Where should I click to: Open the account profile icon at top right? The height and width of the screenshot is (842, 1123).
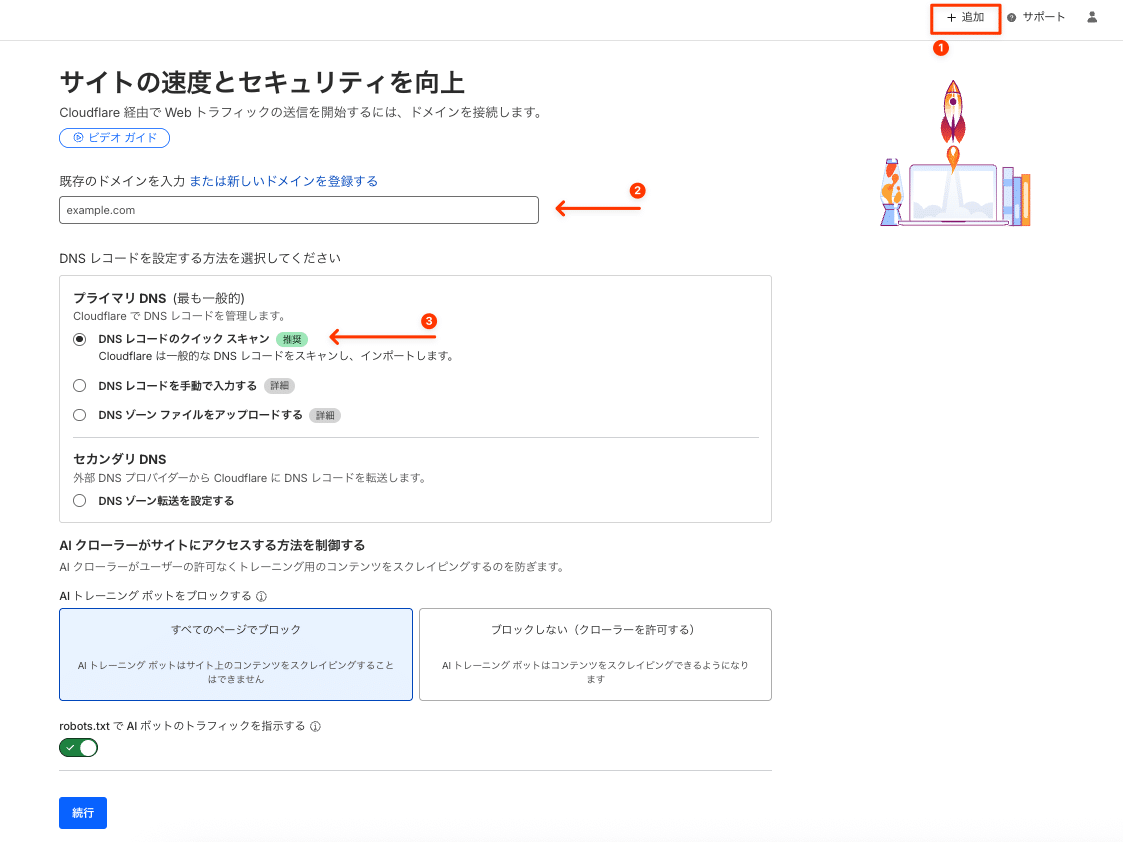(1091, 17)
